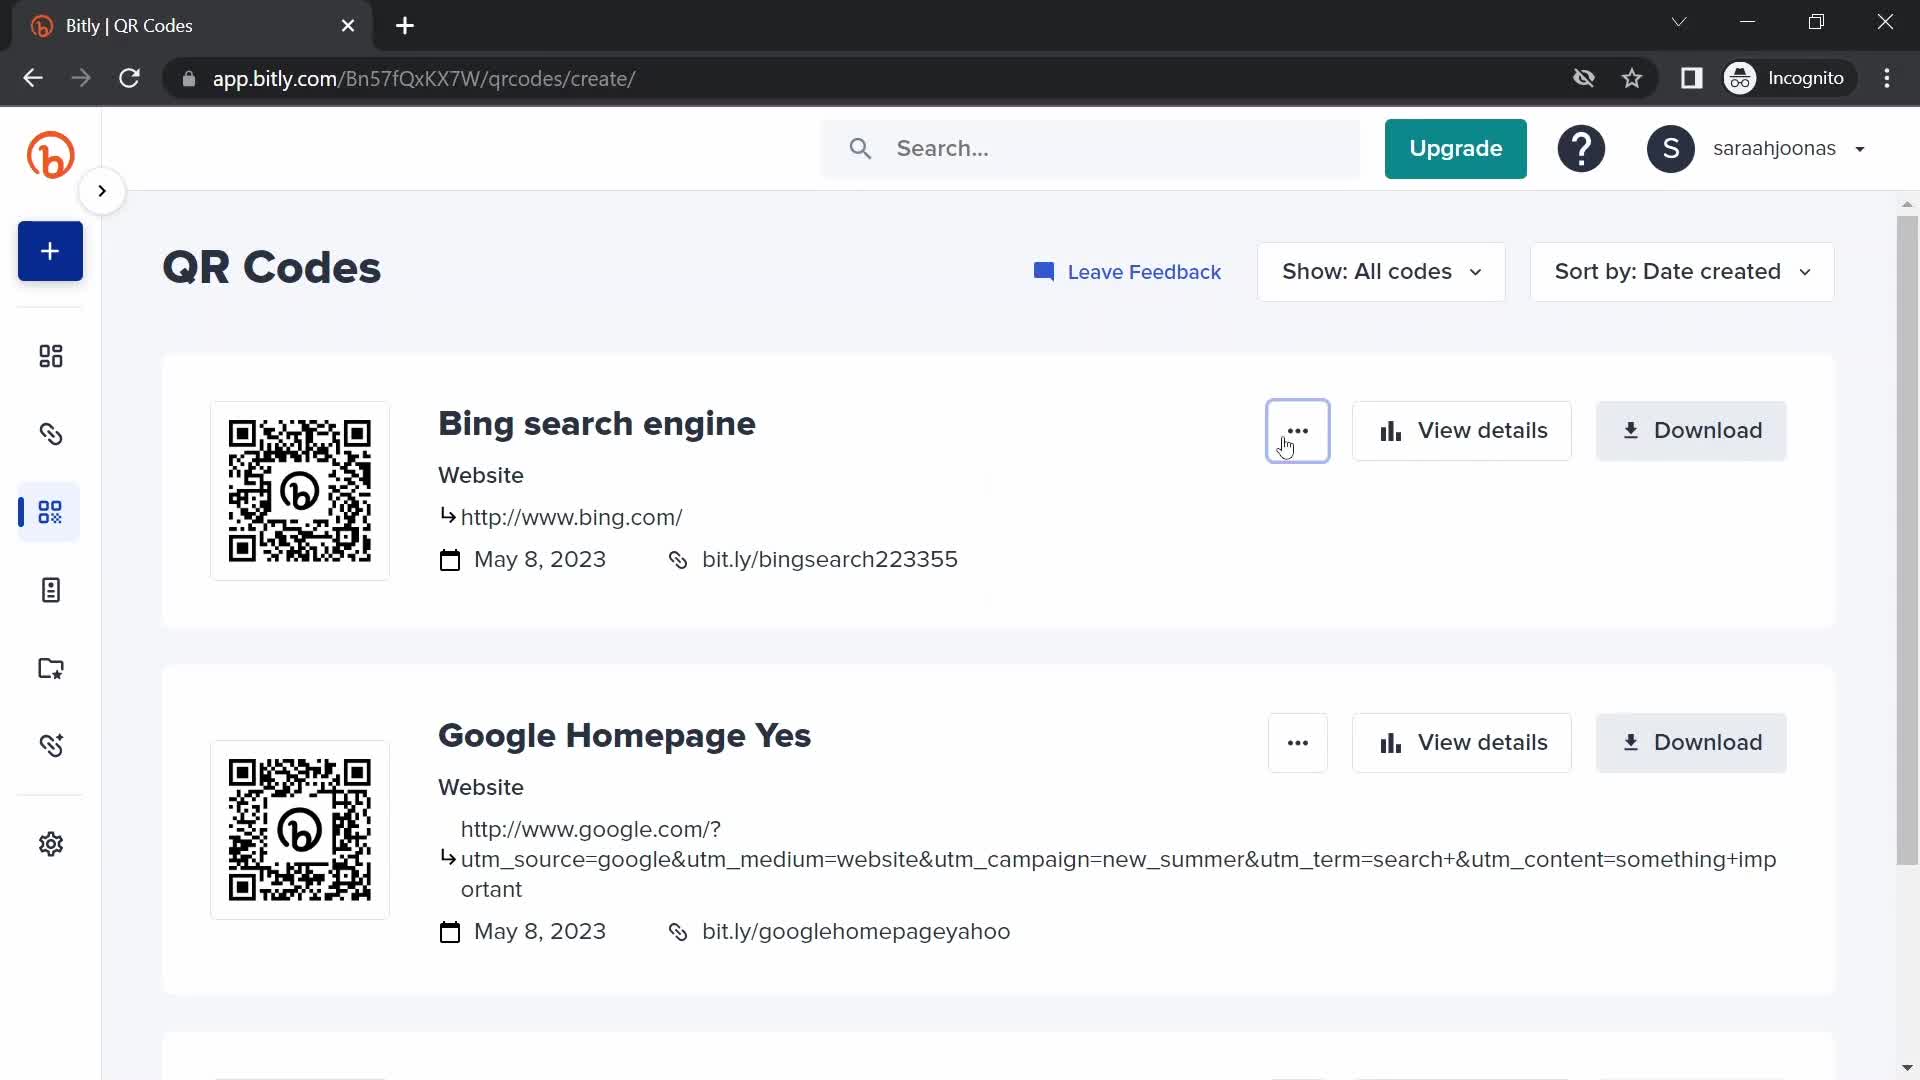Click the site lock icon
The image size is (1920, 1080).
pos(188,78)
